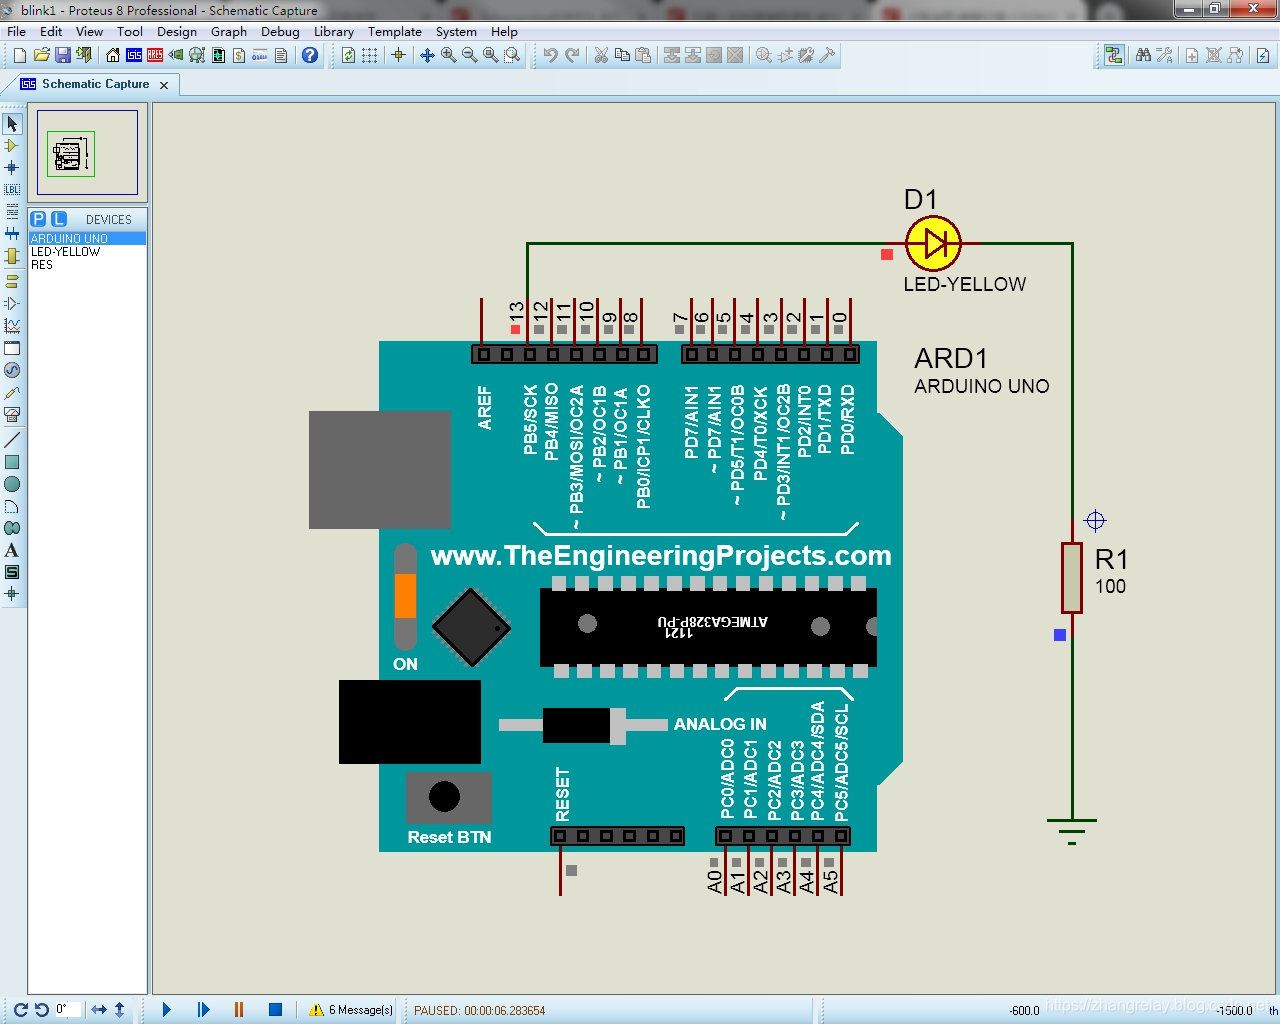Screen dimensions: 1280x1024
Task: Stop the simulation
Action: [275, 1010]
